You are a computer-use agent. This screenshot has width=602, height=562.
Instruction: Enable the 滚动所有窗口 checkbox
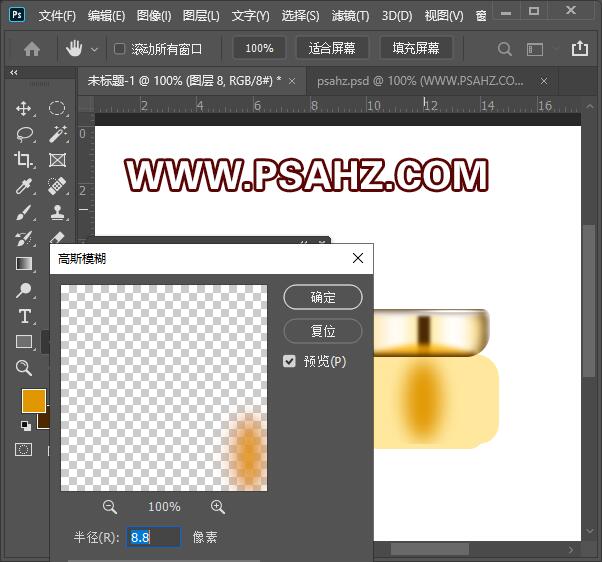119,49
